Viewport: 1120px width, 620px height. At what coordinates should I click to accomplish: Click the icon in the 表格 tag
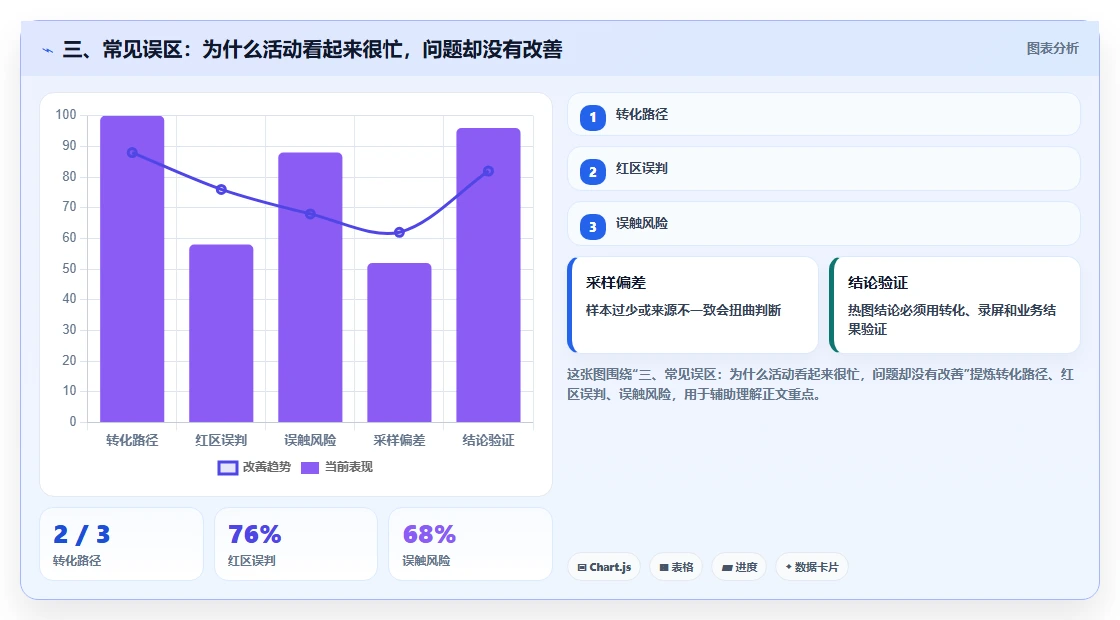pos(664,567)
